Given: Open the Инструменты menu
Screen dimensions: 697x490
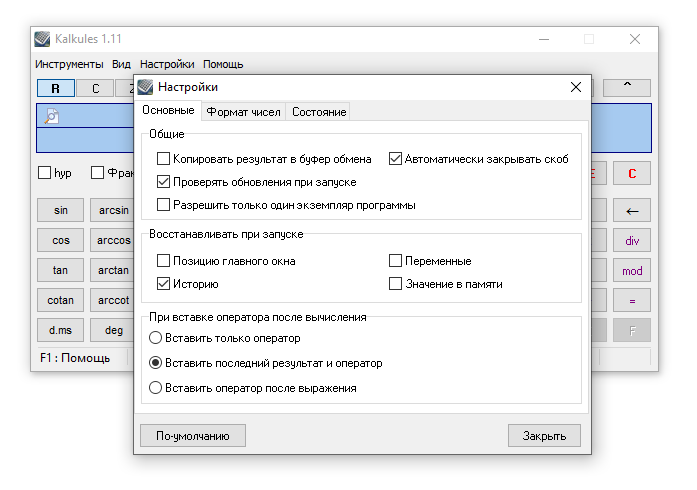Looking at the screenshot, I should pyautogui.click(x=69, y=64).
